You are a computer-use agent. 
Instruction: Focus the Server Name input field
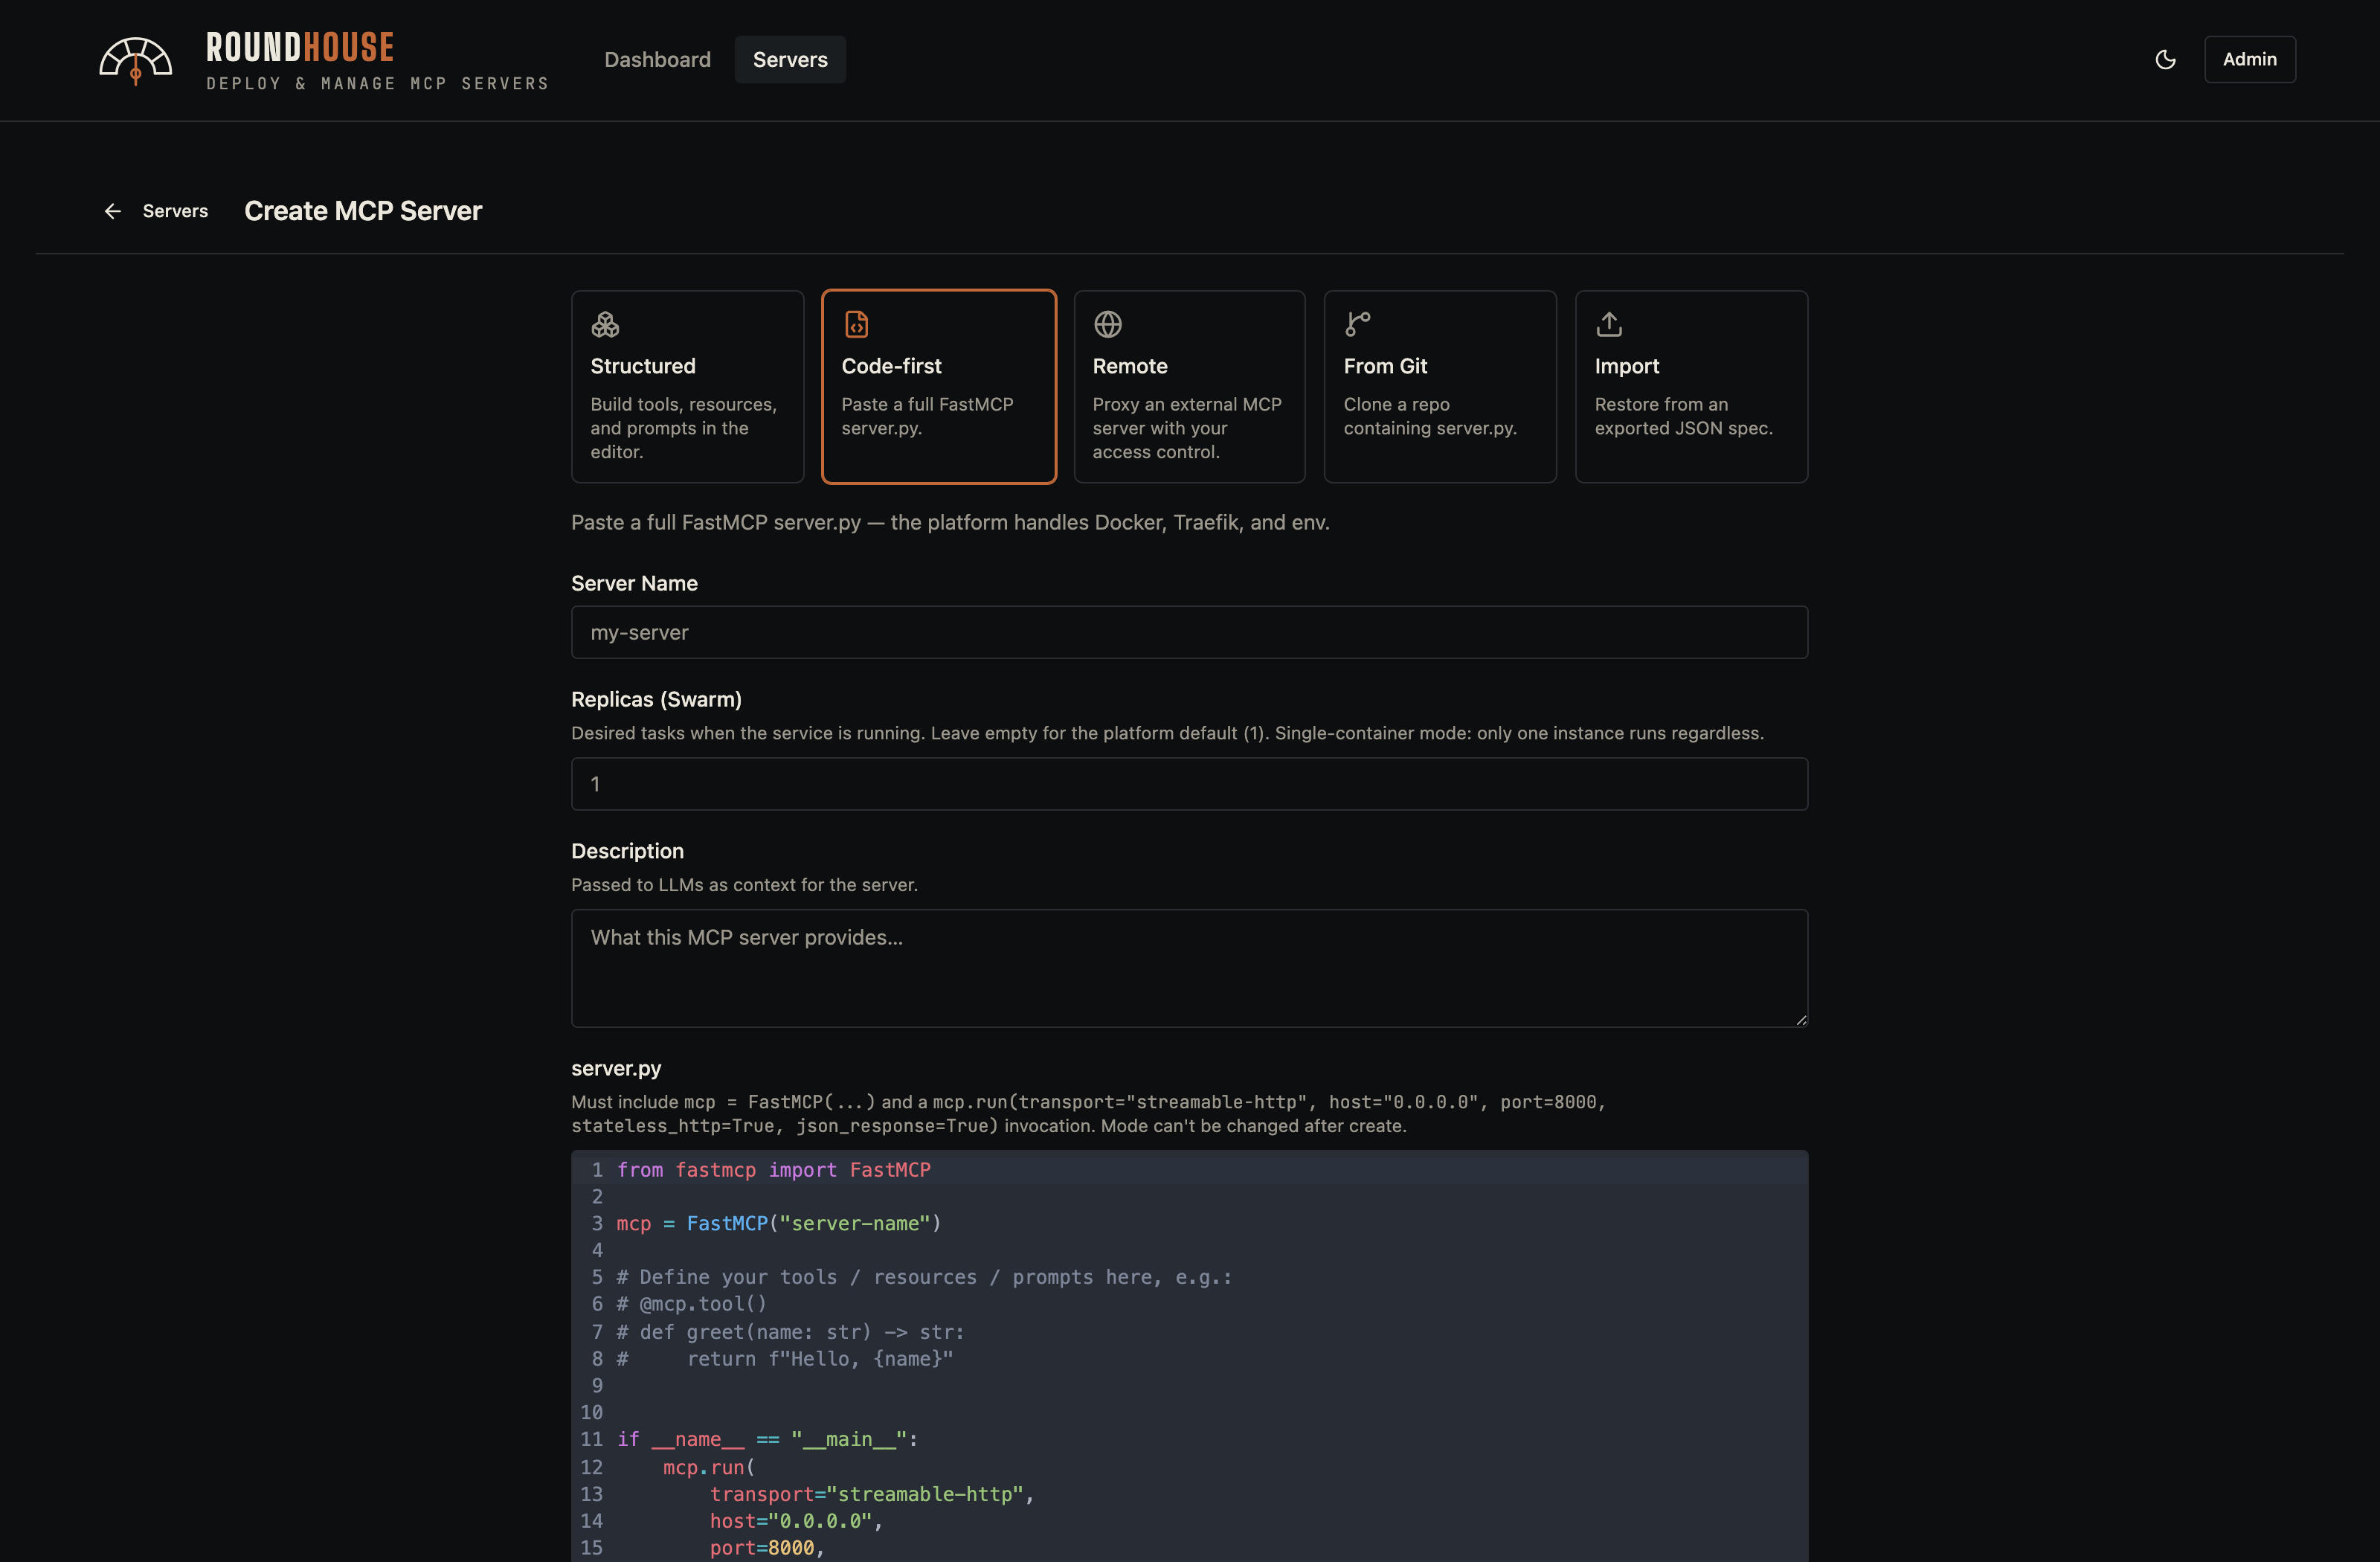pos(1189,632)
